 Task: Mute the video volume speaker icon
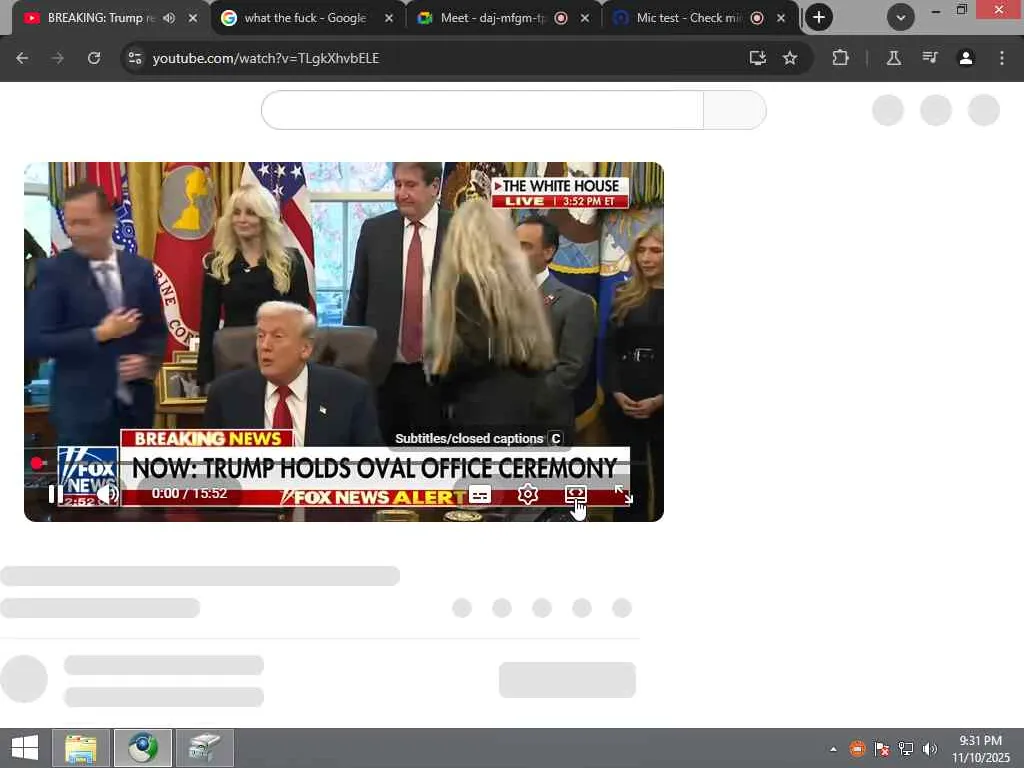(x=108, y=494)
